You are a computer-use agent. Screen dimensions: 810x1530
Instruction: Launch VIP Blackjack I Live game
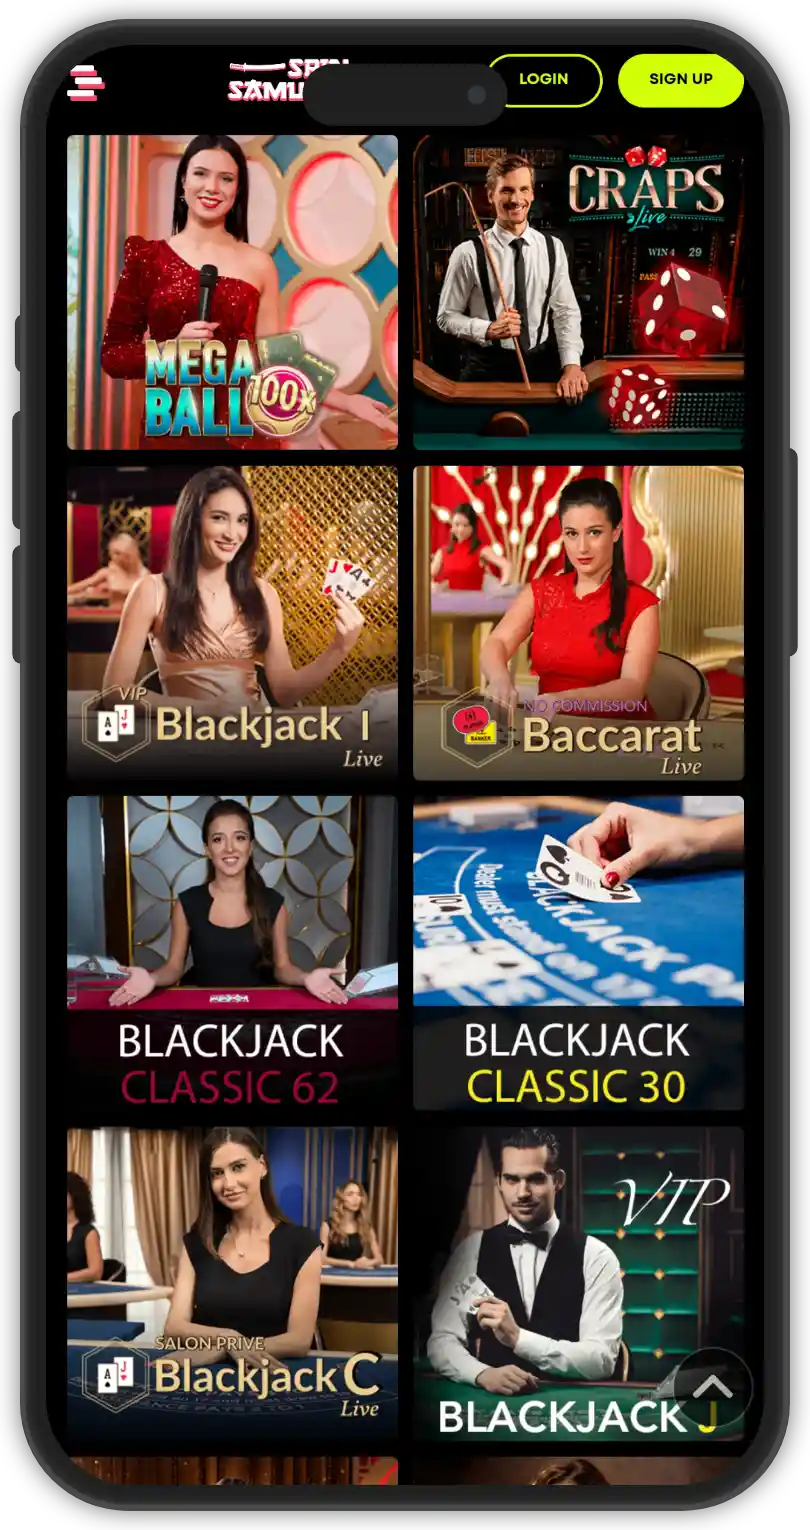pos(232,623)
